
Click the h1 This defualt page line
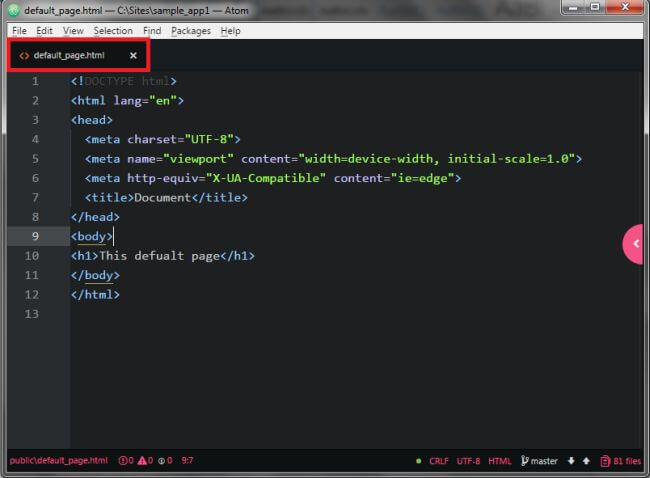pos(162,256)
